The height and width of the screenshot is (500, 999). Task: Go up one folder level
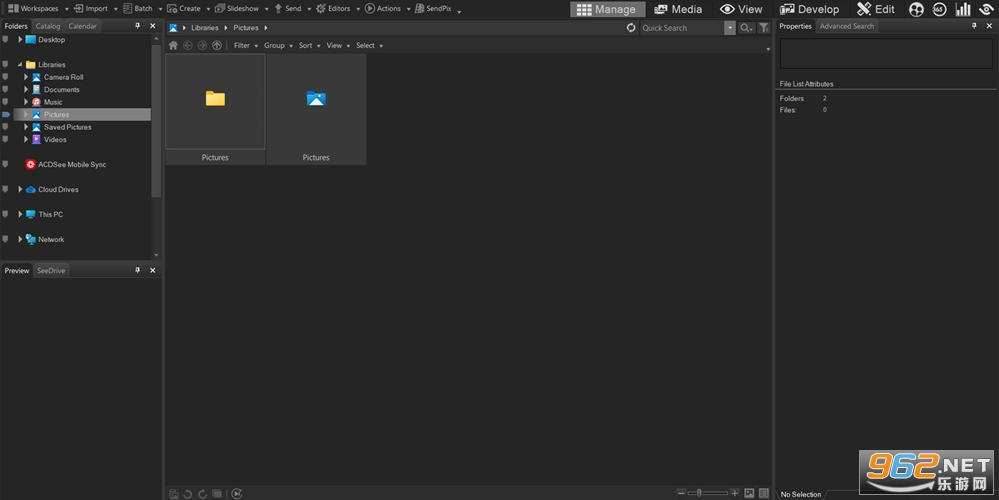click(217, 45)
